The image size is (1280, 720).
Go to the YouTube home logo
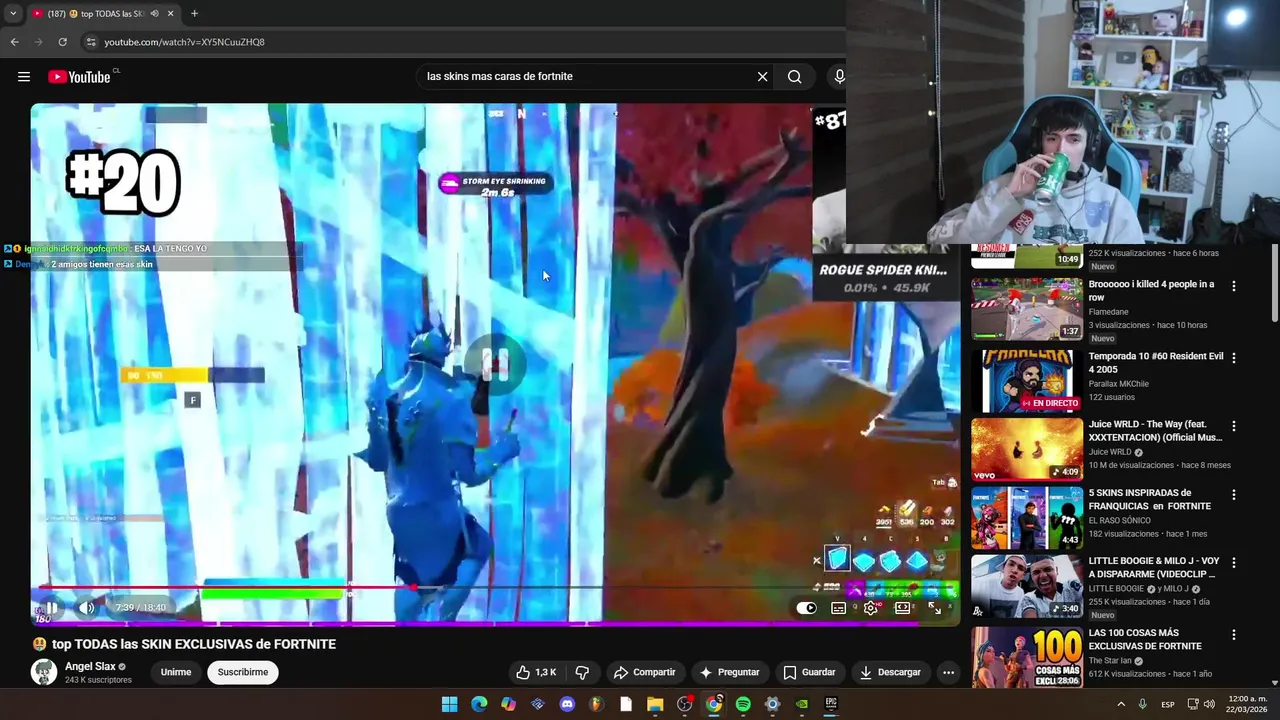[80, 77]
